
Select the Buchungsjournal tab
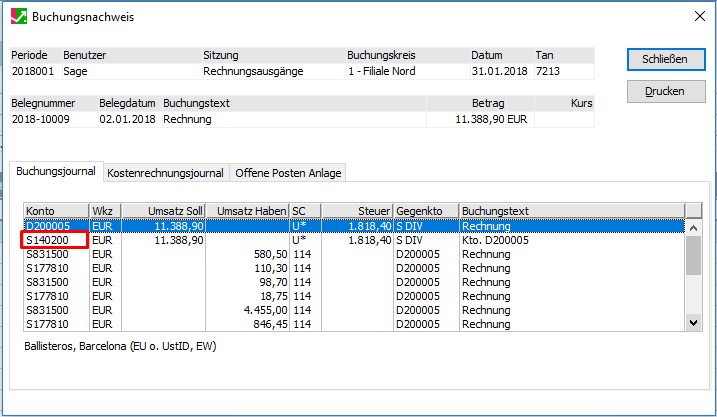[56, 171]
